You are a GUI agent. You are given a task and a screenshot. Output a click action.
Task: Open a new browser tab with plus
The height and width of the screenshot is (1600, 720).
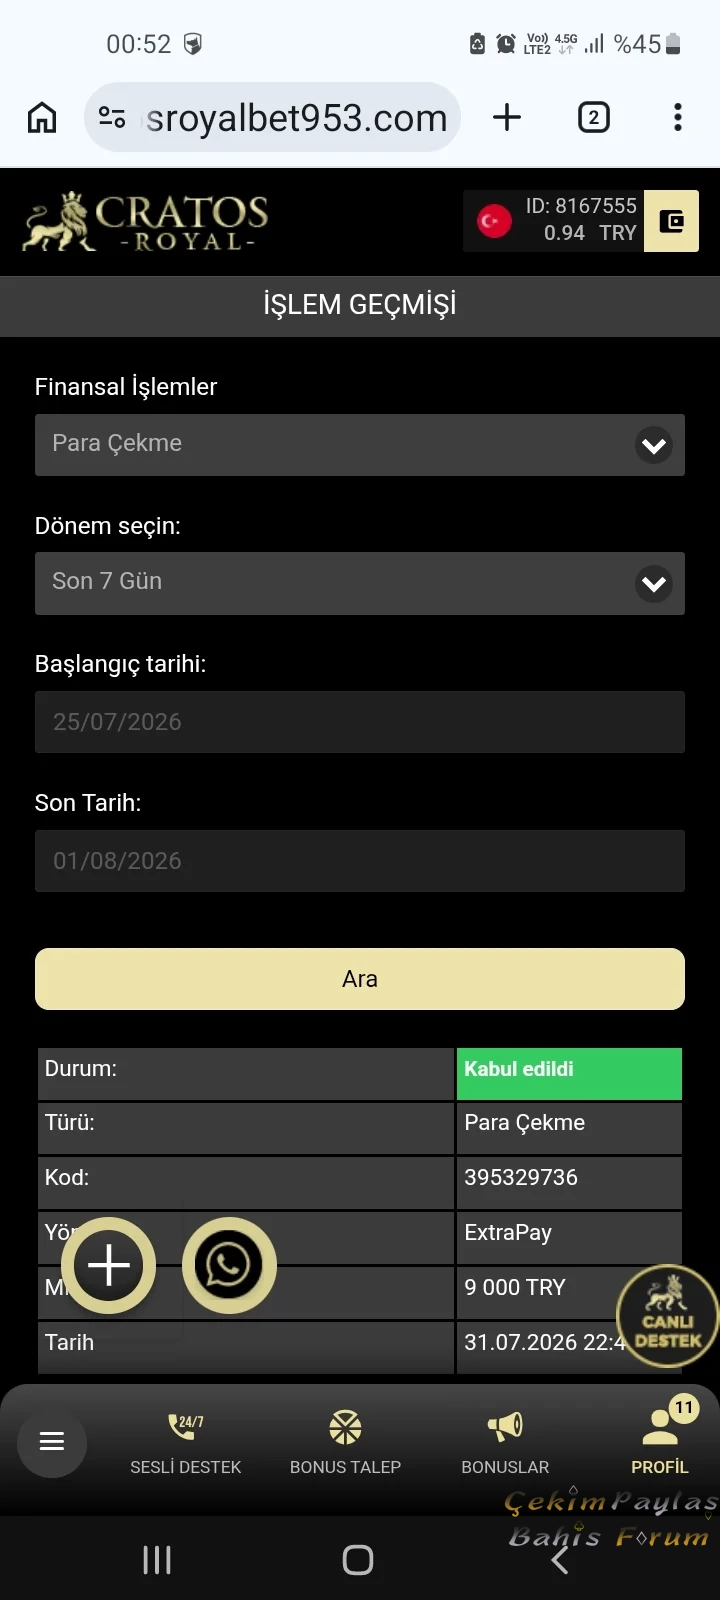(507, 117)
